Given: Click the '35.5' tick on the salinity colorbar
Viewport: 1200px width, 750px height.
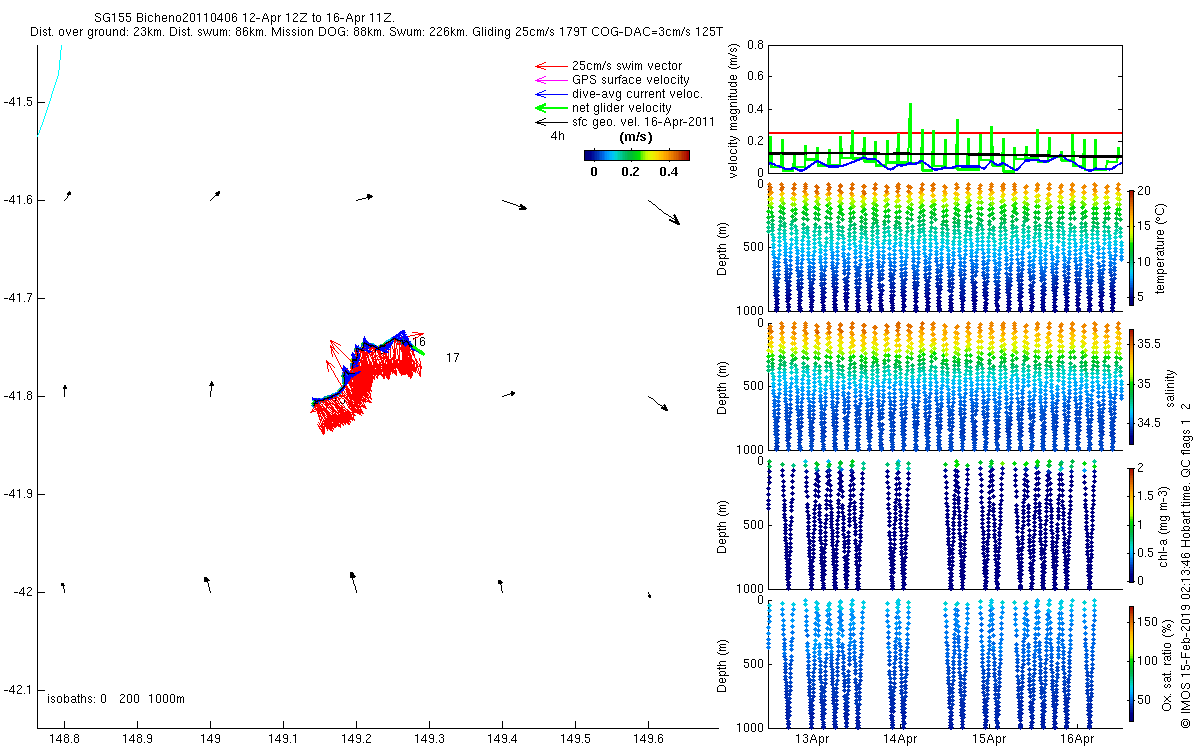Looking at the screenshot, I should 1148,343.
